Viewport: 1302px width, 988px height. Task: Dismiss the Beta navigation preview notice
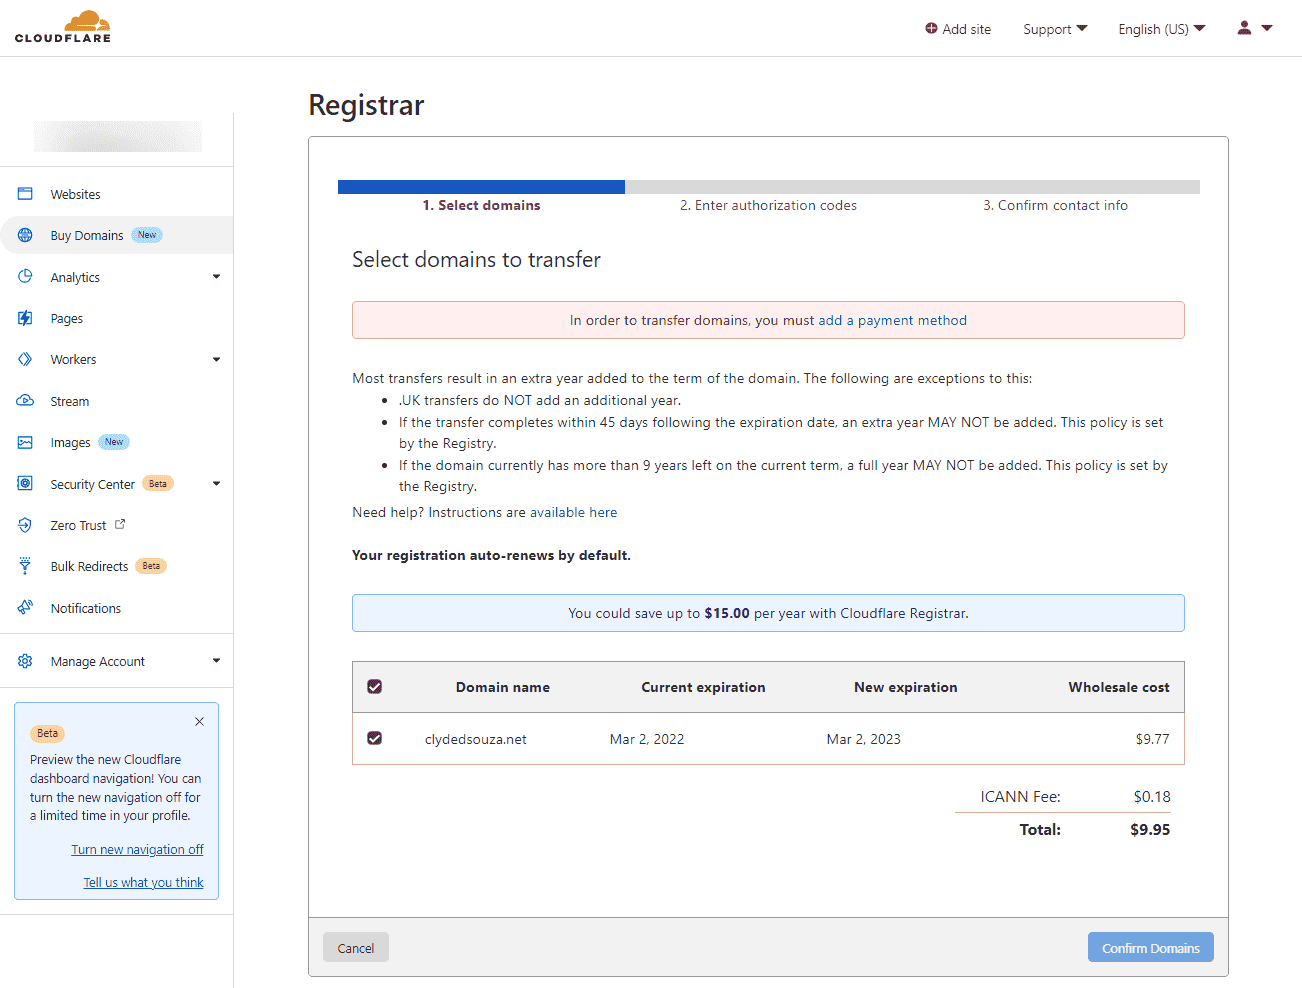click(x=199, y=721)
